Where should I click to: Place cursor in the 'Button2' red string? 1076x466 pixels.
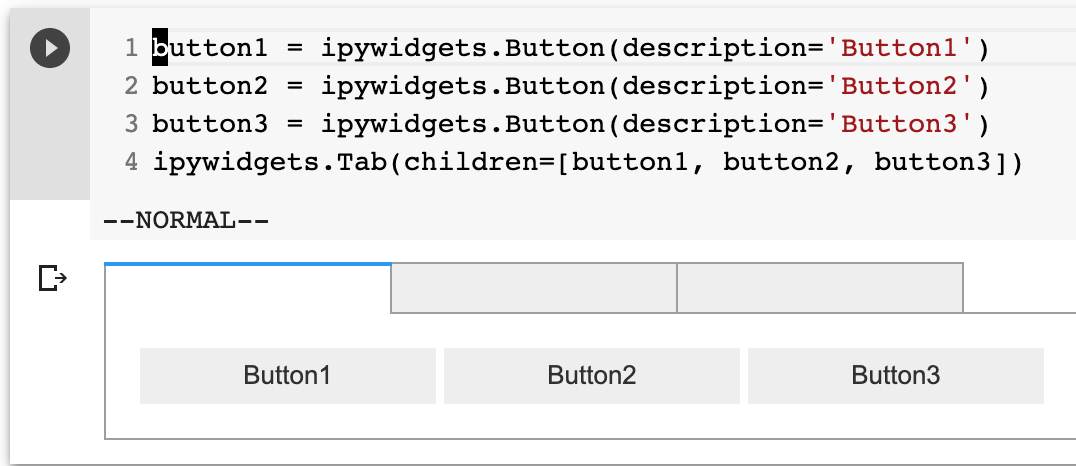[x=899, y=86]
